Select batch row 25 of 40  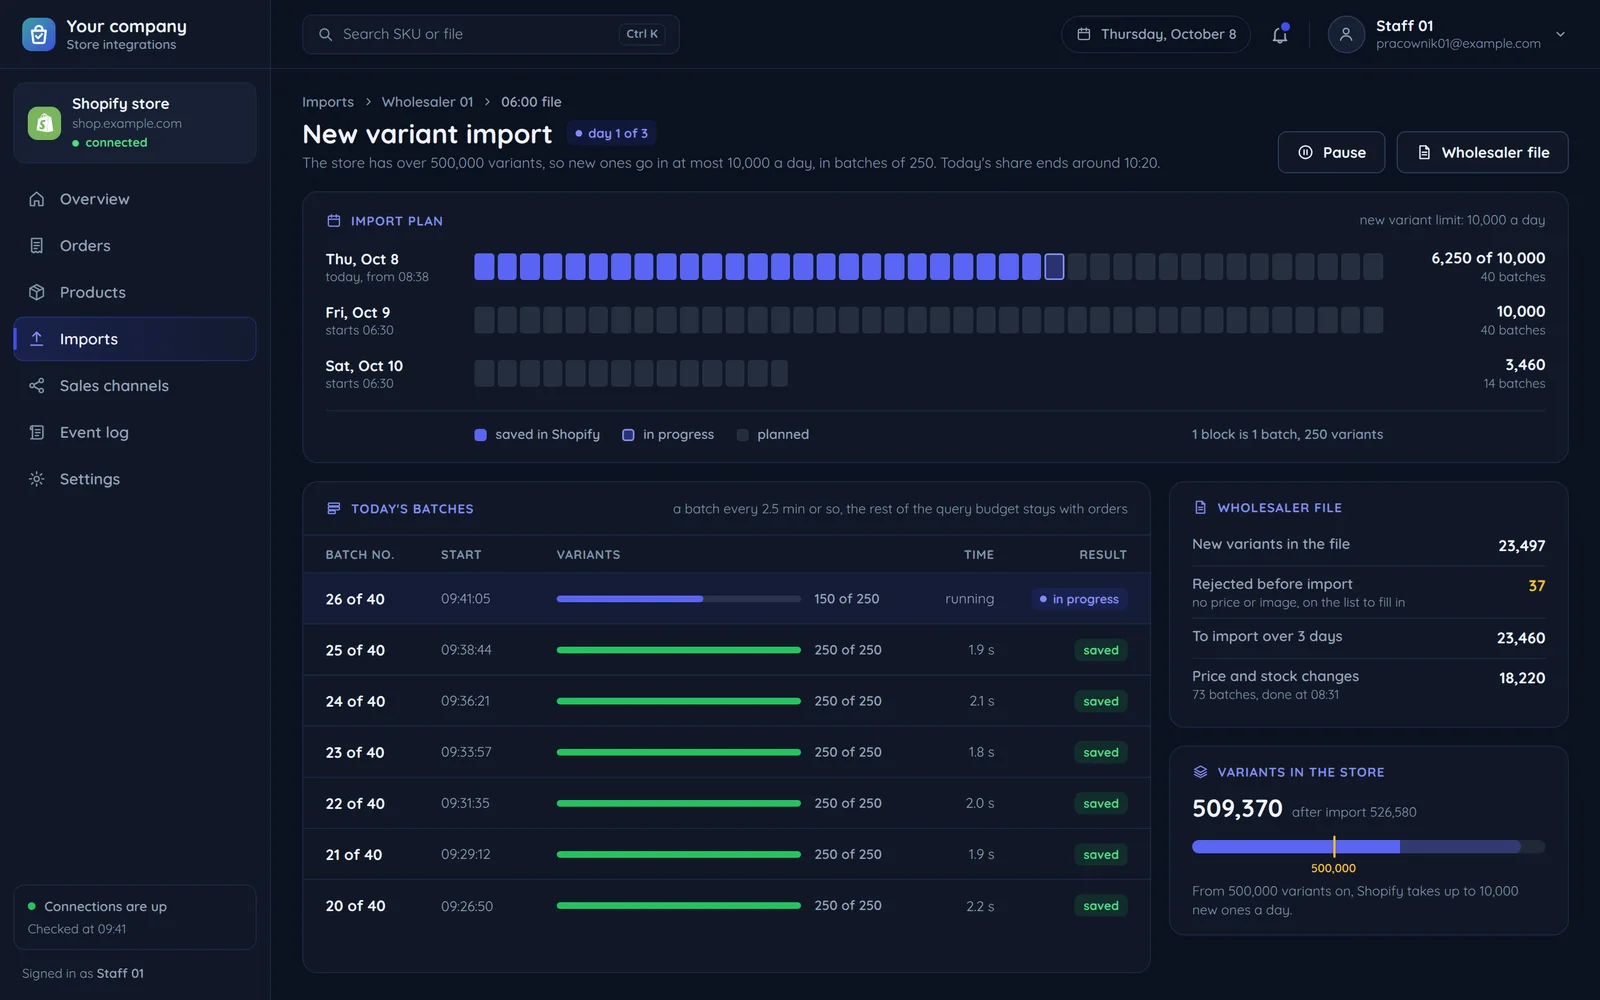pos(726,650)
